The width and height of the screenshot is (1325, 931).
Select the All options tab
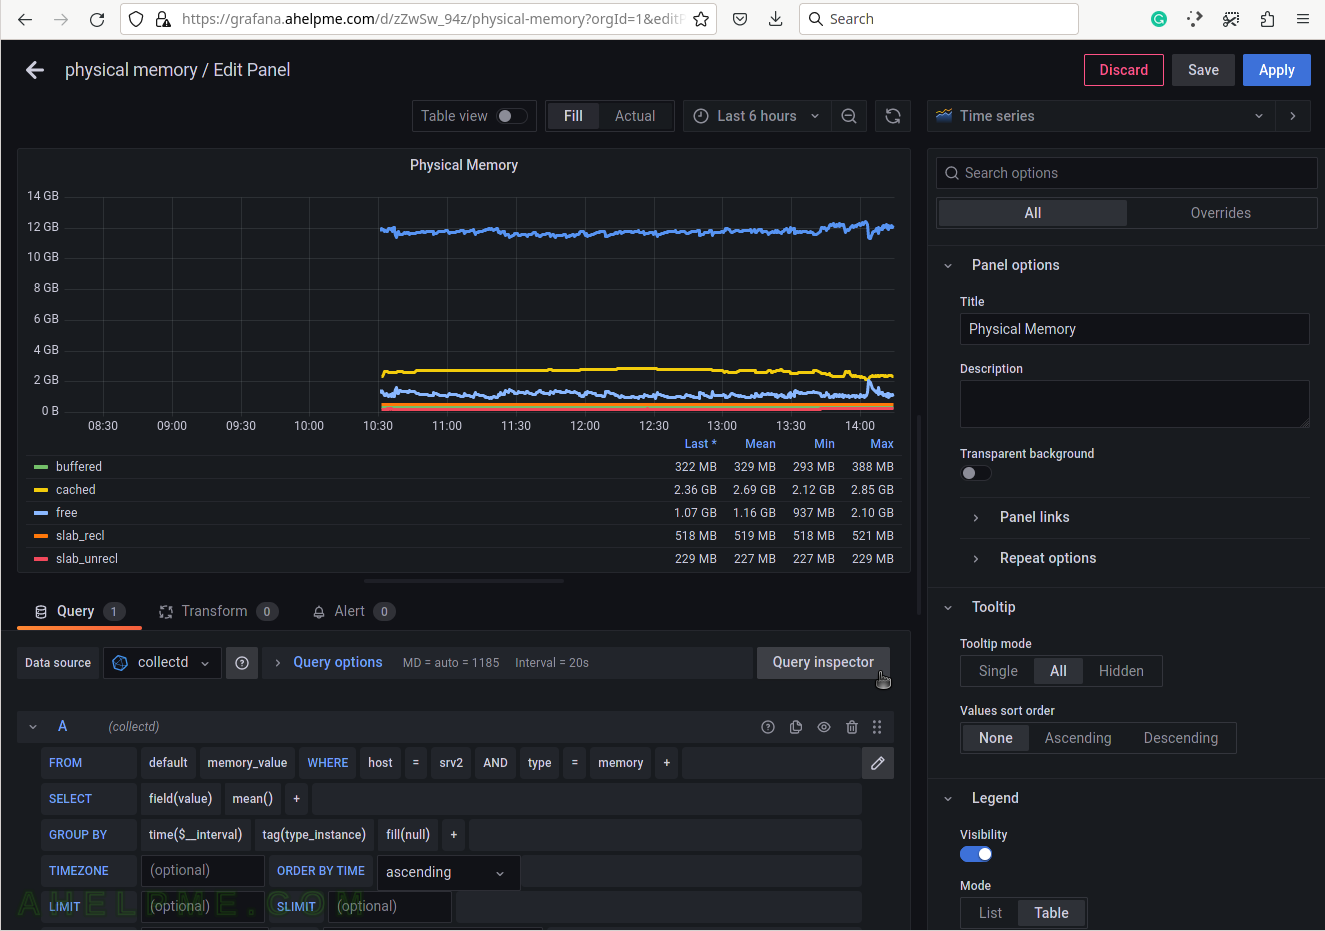point(1033,213)
